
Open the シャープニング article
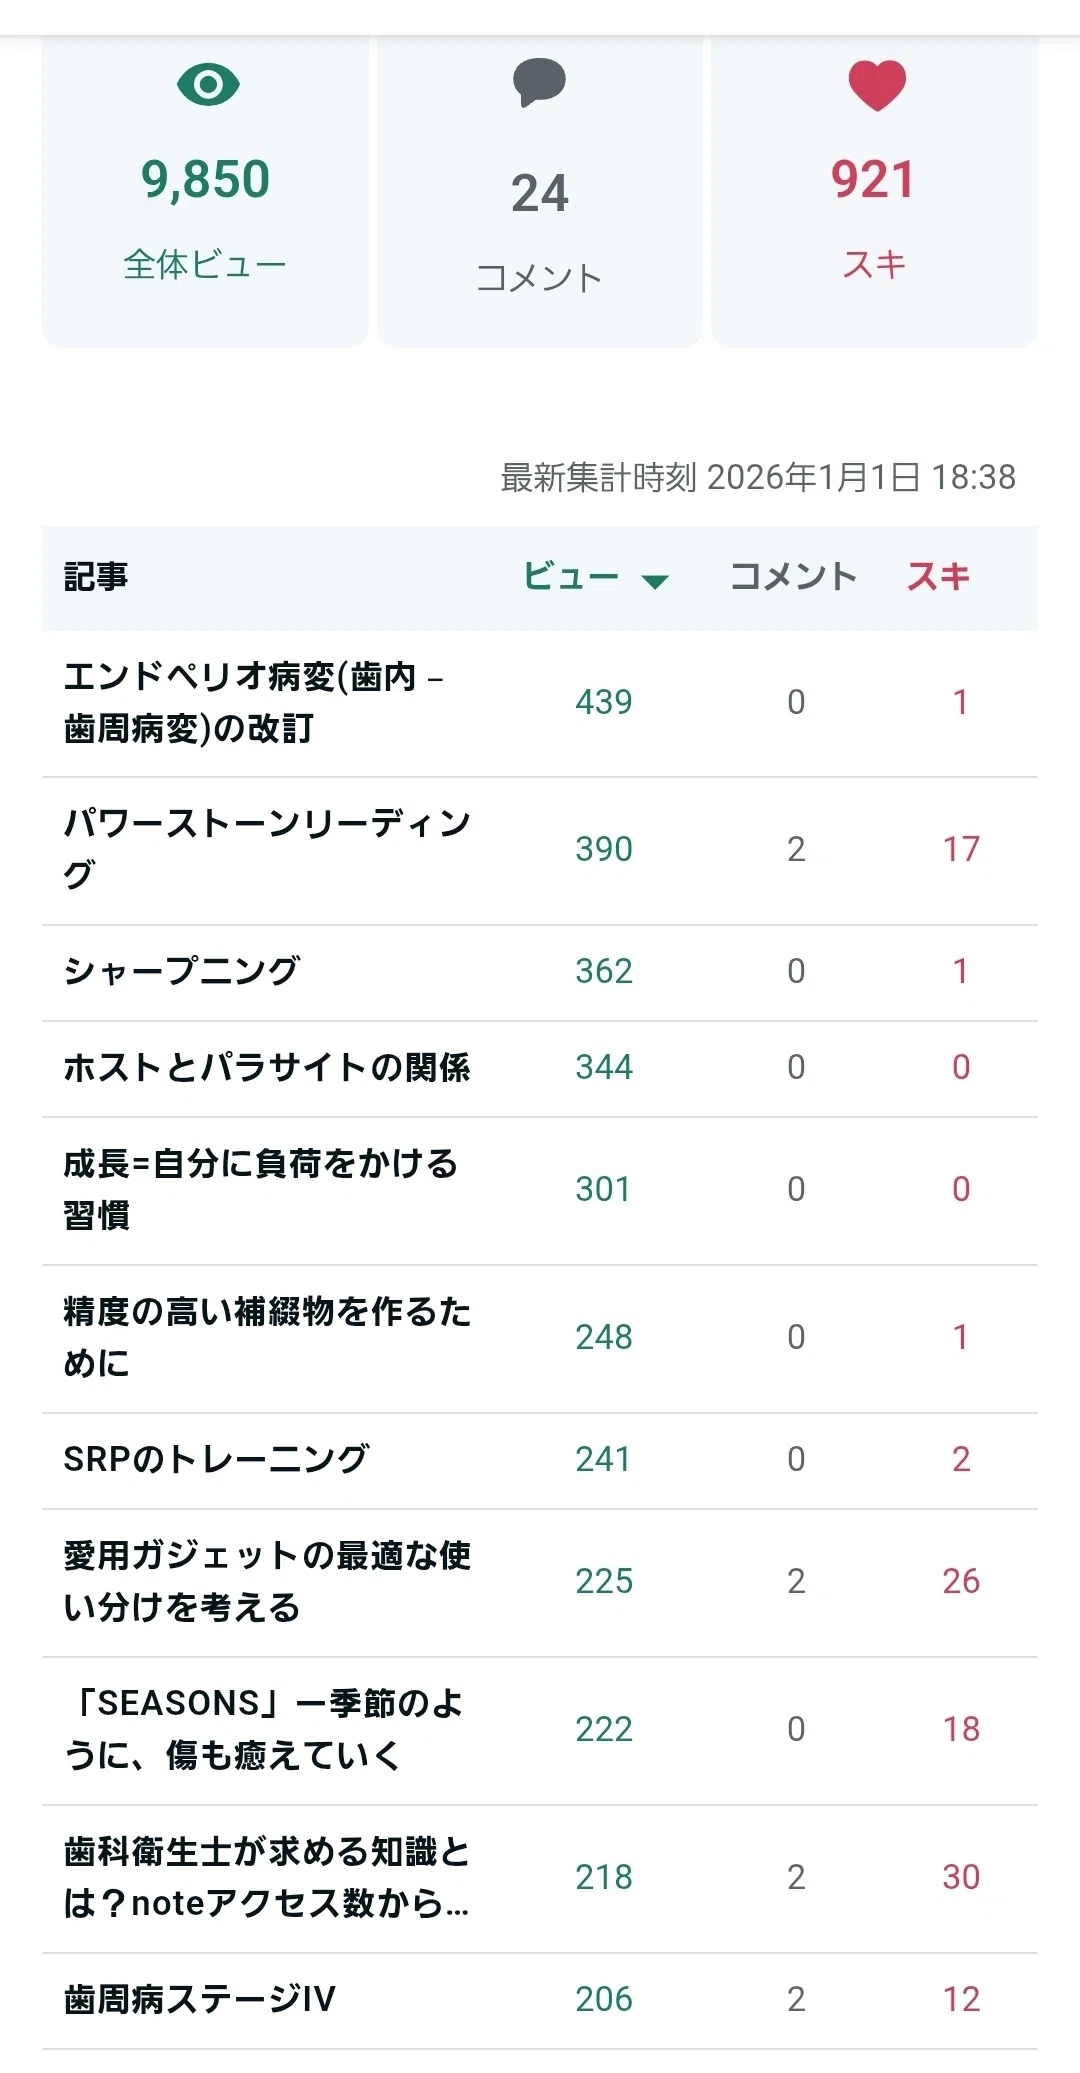point(540,972)
